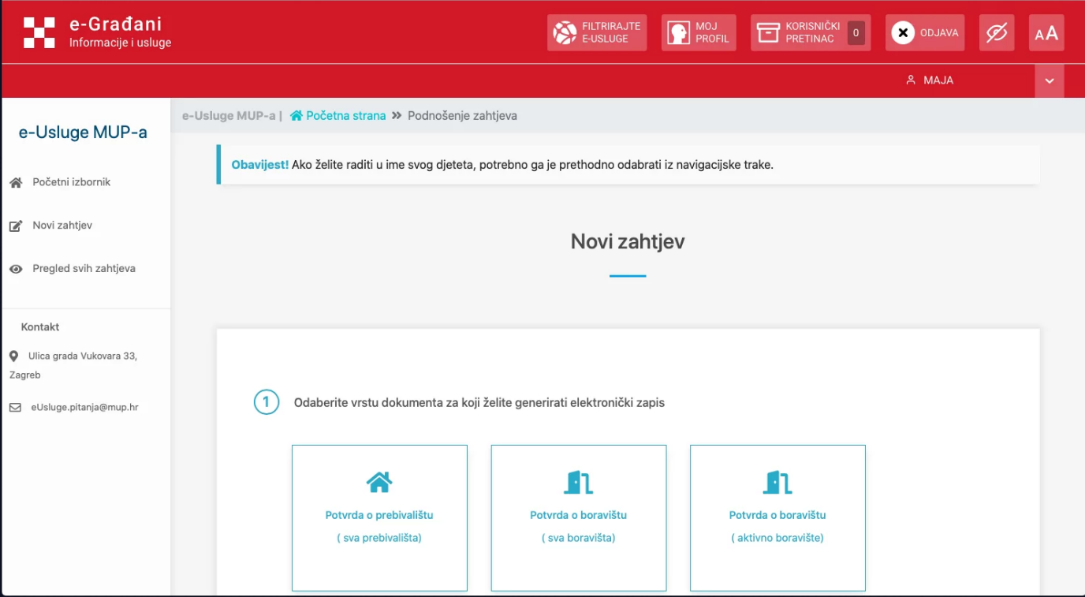
Task: Click the envelope icon in Kontakt
Action: (15, 407)
